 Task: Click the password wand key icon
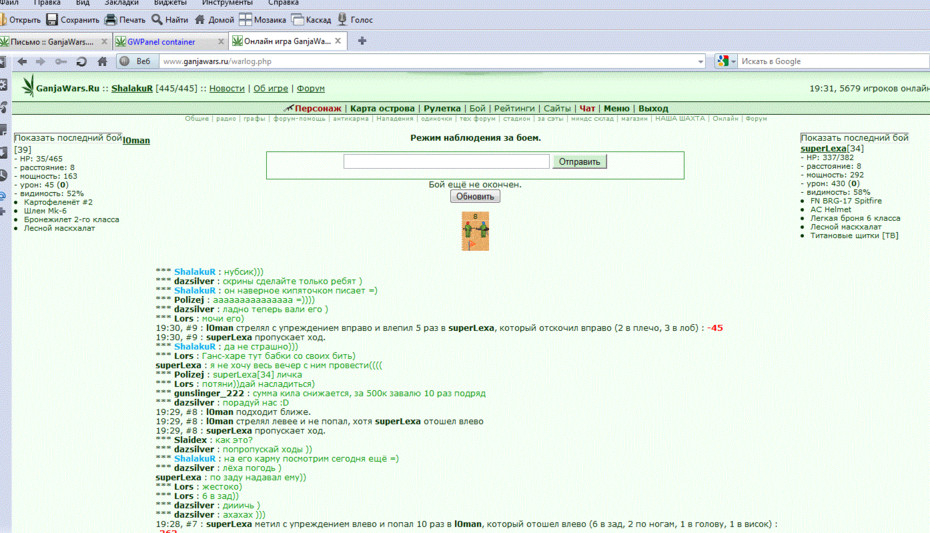[x=60, y=61]
